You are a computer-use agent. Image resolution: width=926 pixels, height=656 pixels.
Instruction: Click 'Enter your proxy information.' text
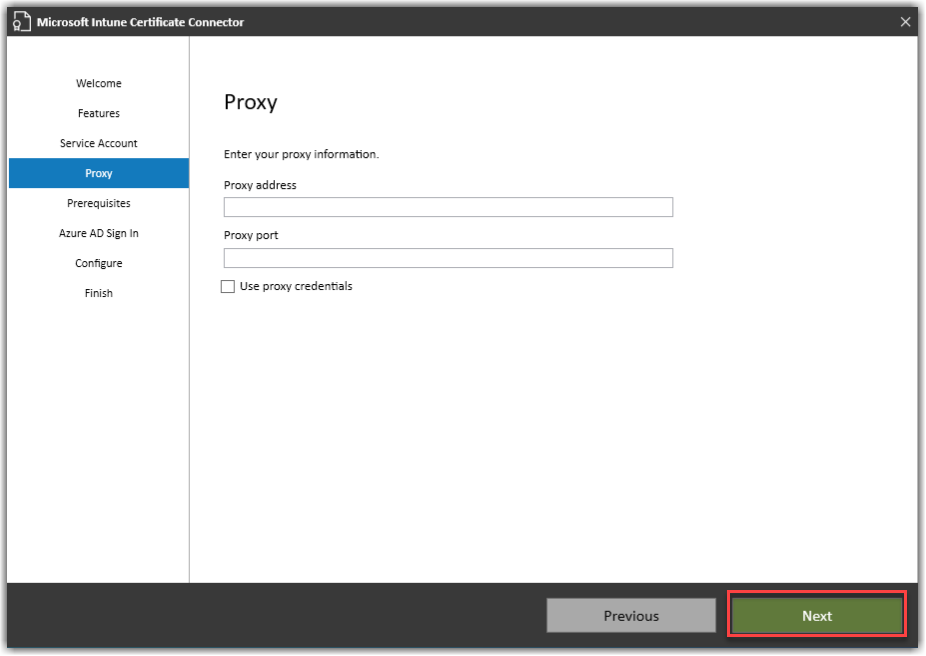[301, 154]
